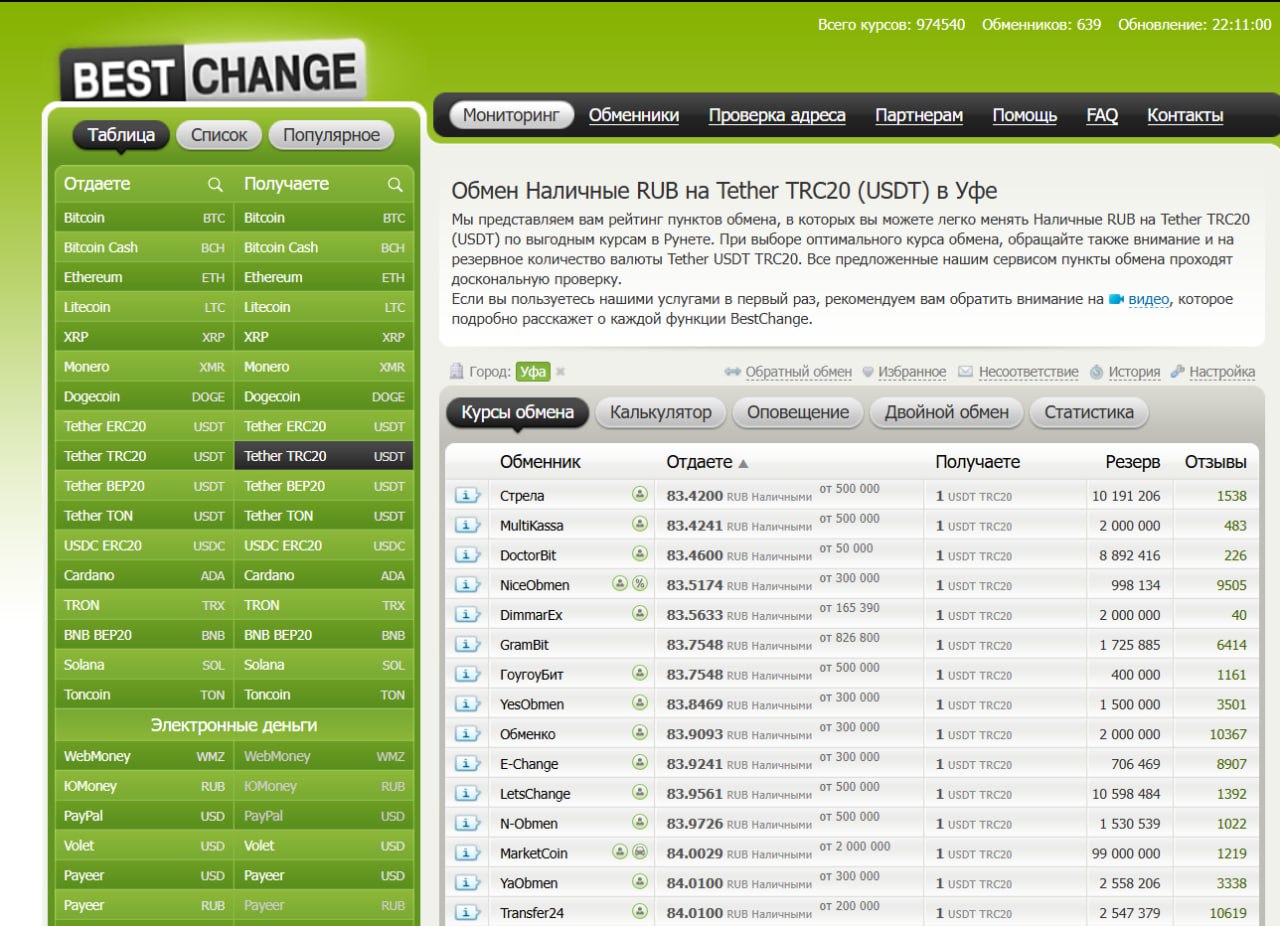
Task: Open the info icon for GramBit row
Action: point(467,645)
